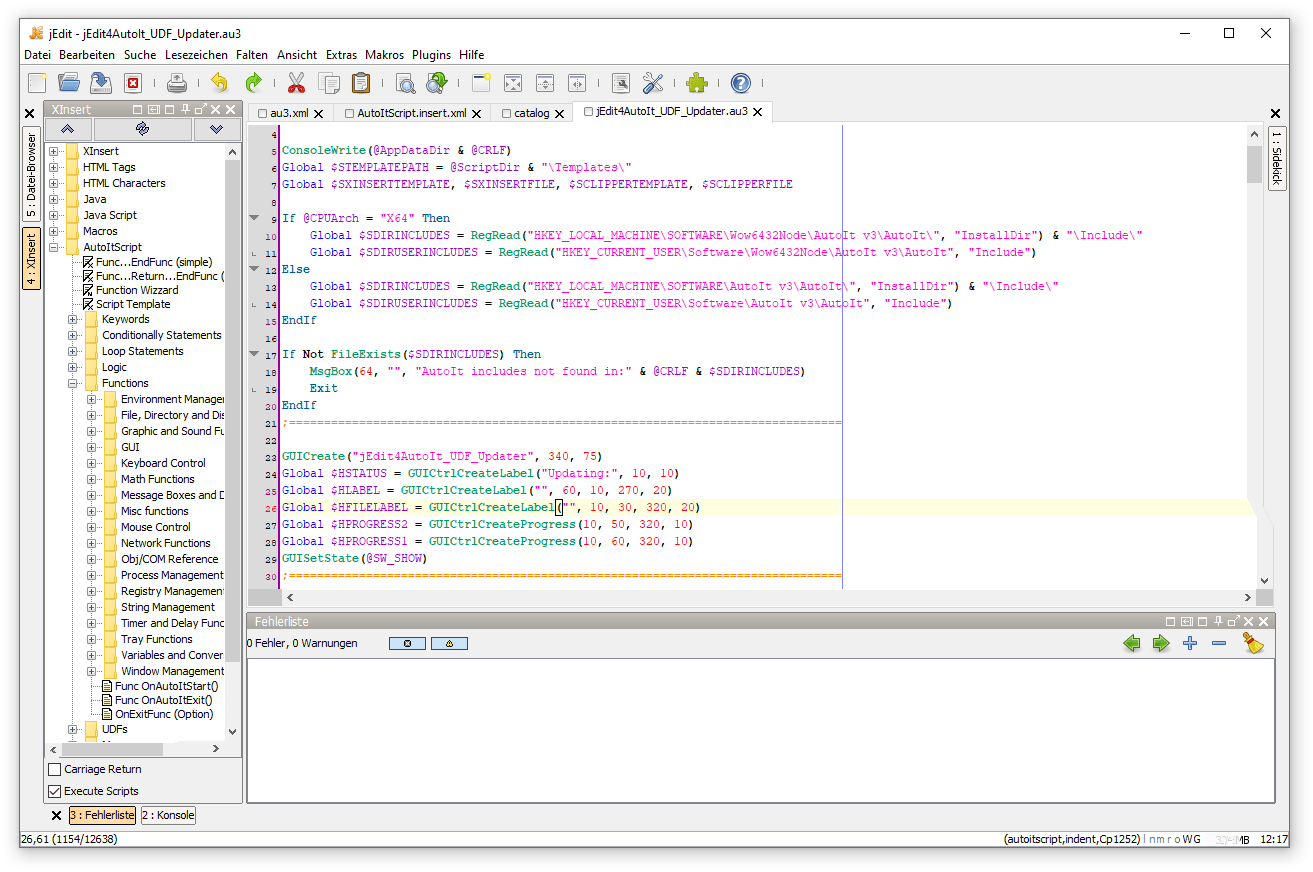
Task: Click the Konsole dock button
Action: click(x=168, y=815)
